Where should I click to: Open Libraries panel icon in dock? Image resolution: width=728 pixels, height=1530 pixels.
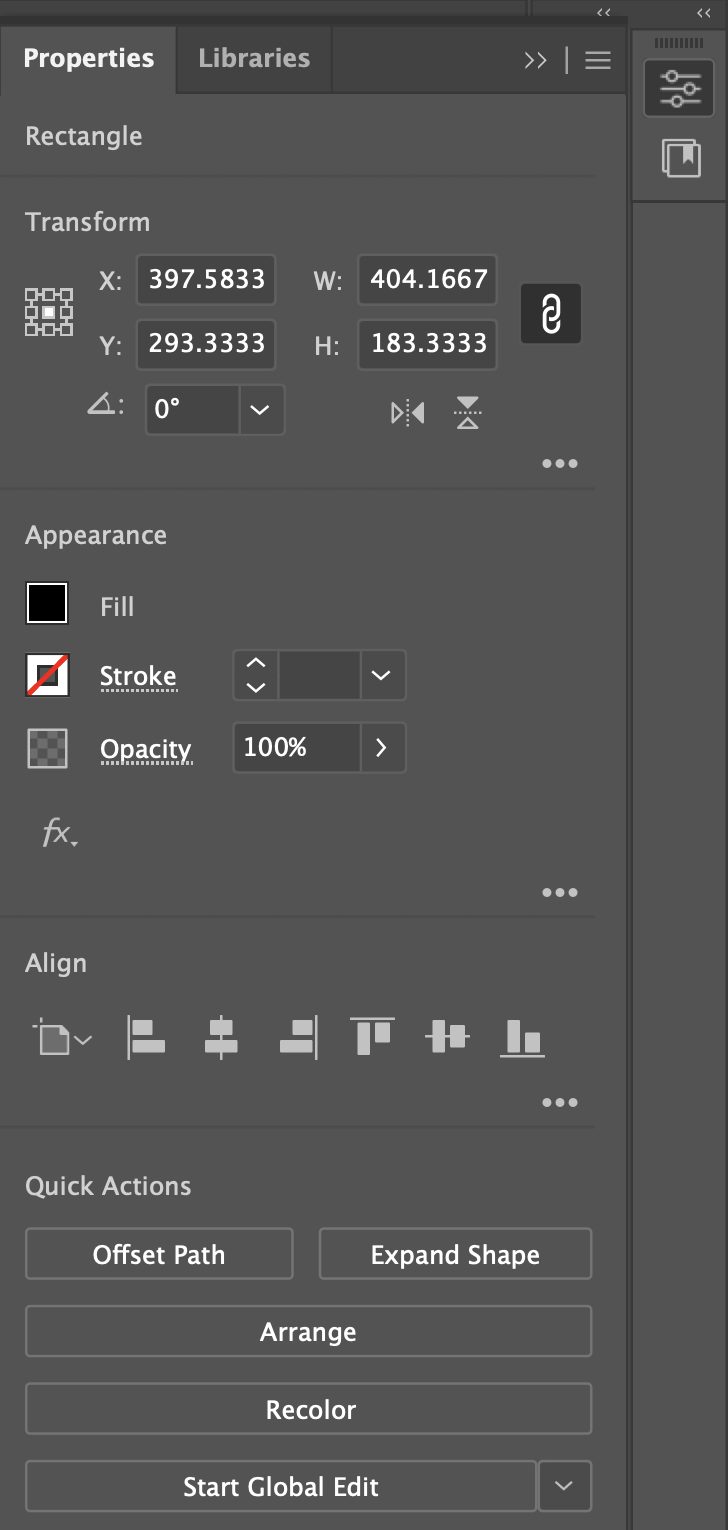[x=681, y=158]
